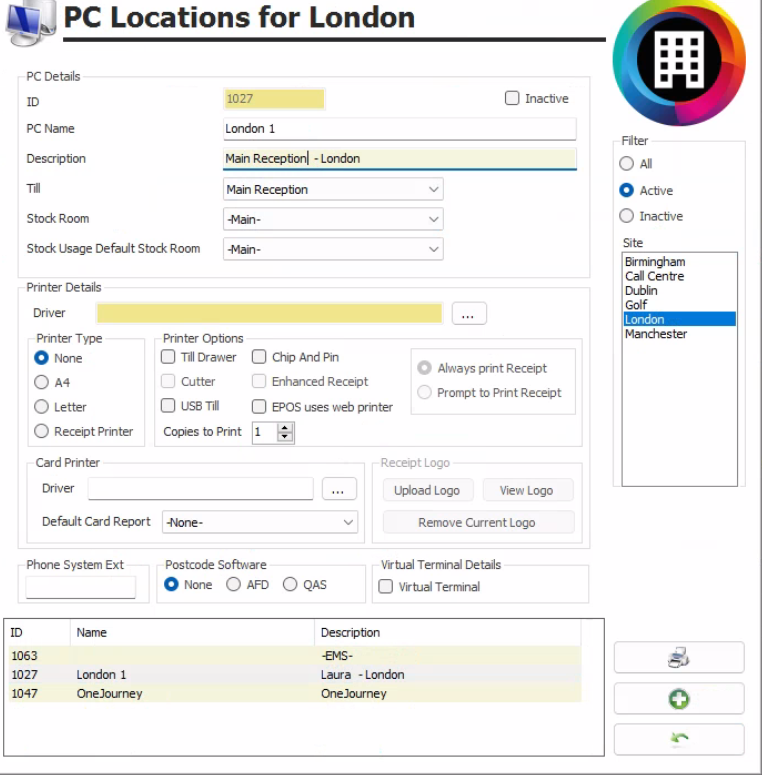Click the View Logo button
Image resolution: width=762 pixels, height=775 pixels.
tap(527, 490)
